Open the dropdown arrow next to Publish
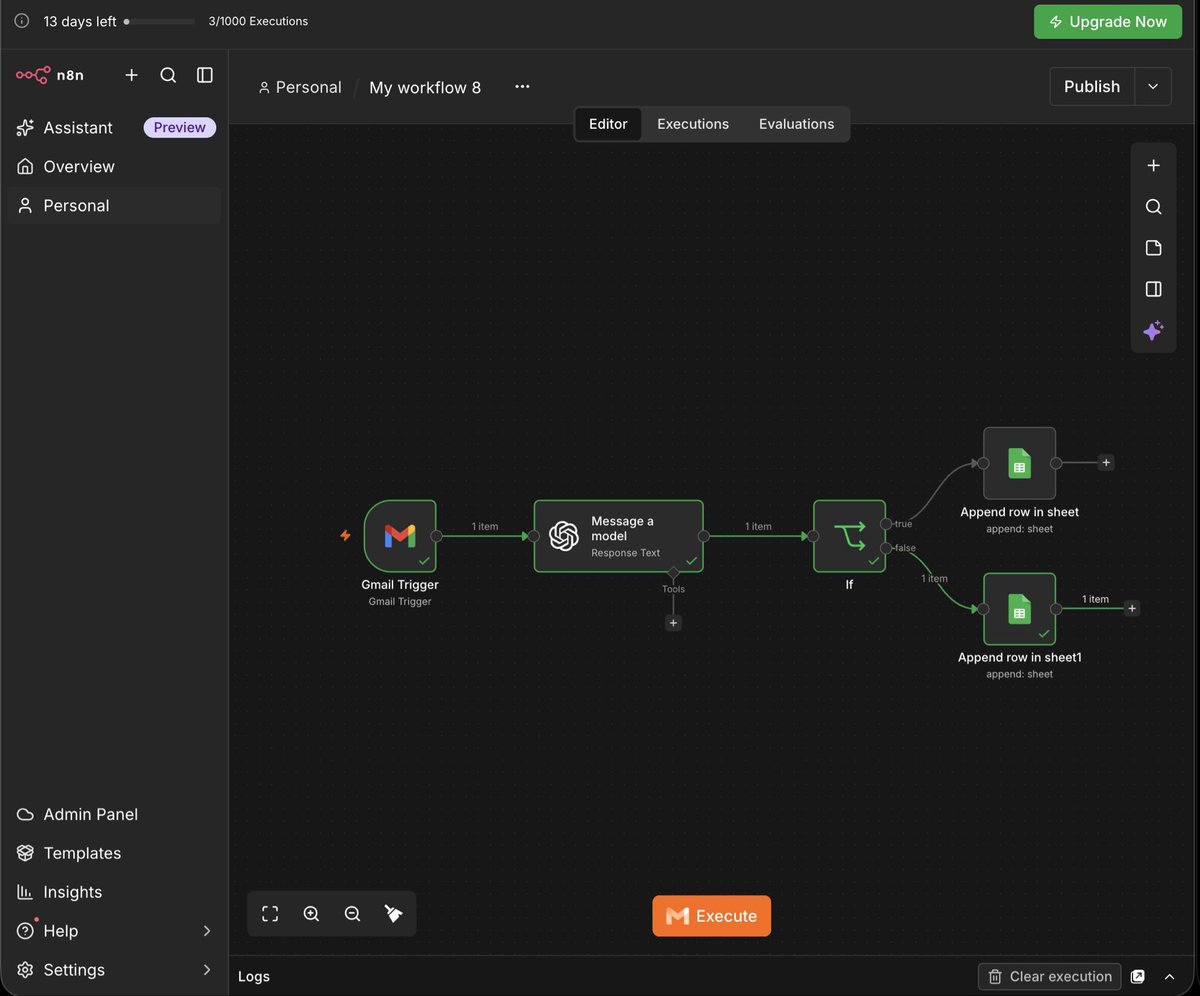This screenshot has width=1200, height=996. click(1153, 87)
